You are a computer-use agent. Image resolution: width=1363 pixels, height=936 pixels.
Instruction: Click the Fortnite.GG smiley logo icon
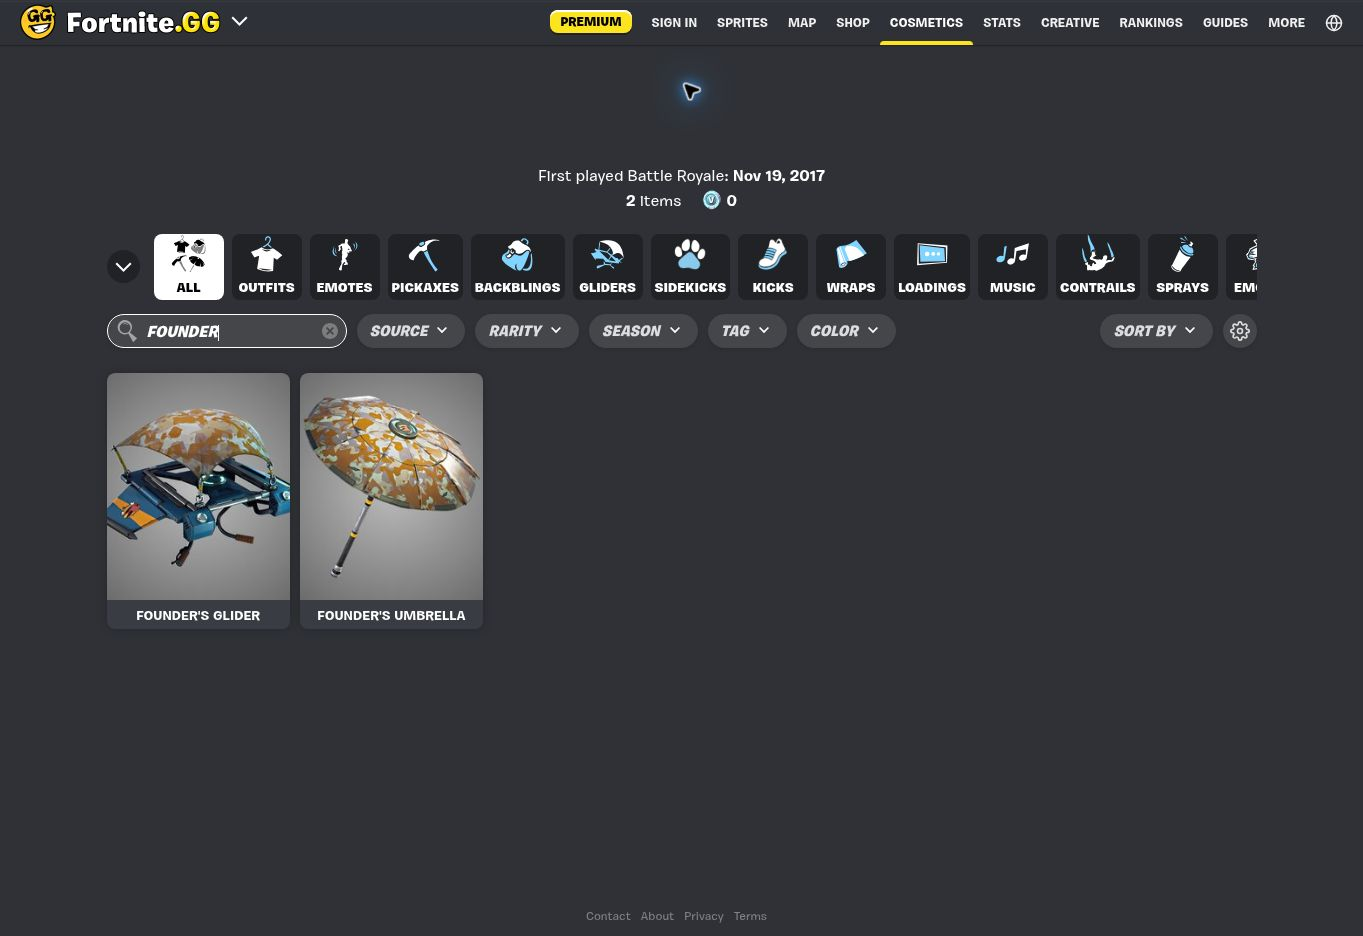[x=38, y=21]
